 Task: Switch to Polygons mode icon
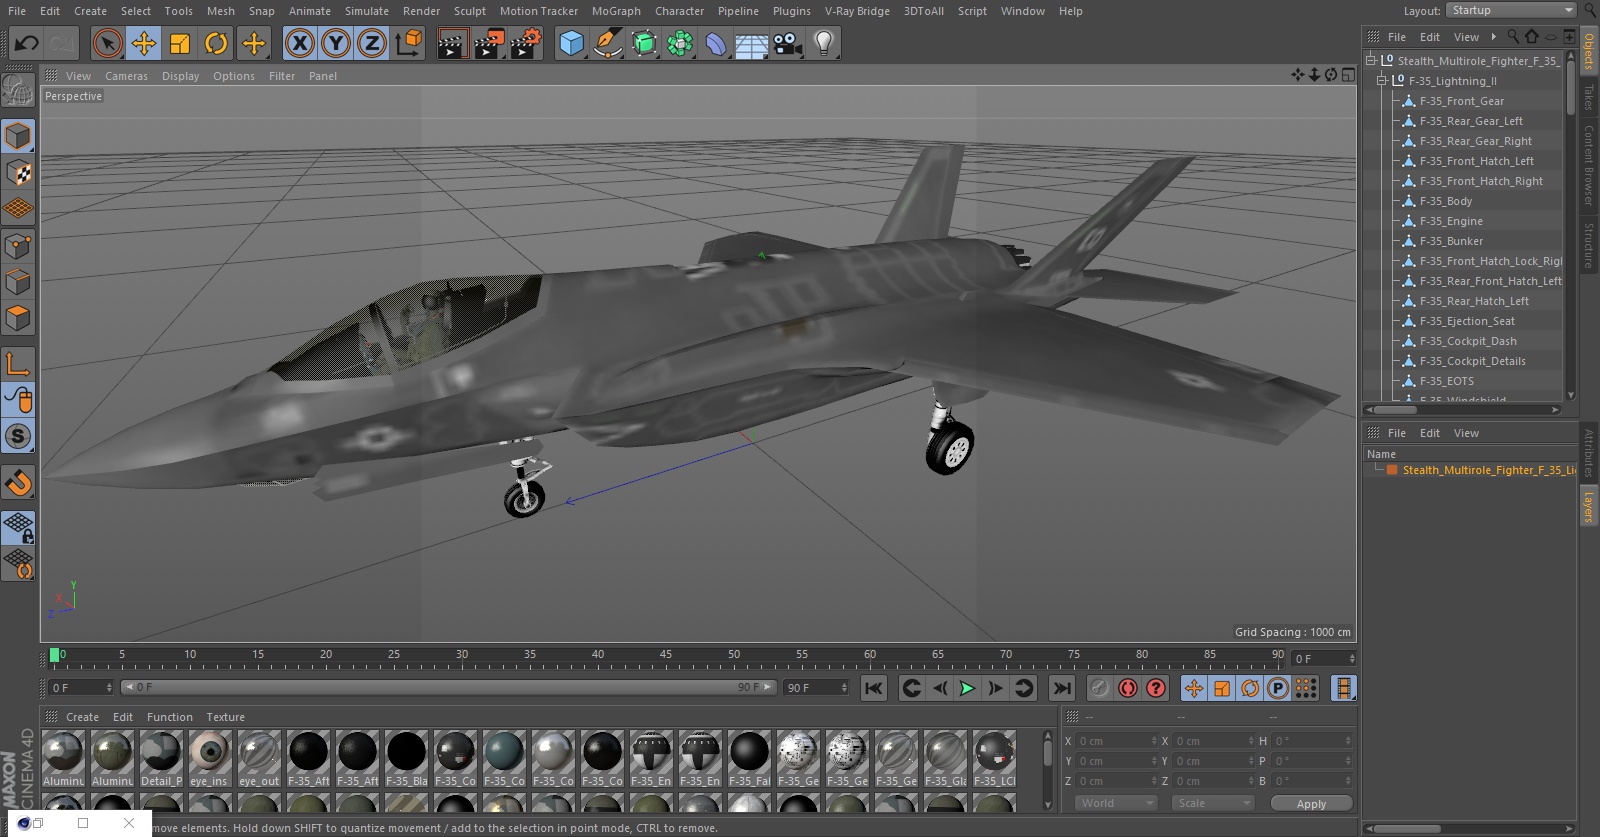[x=19, y=318]
